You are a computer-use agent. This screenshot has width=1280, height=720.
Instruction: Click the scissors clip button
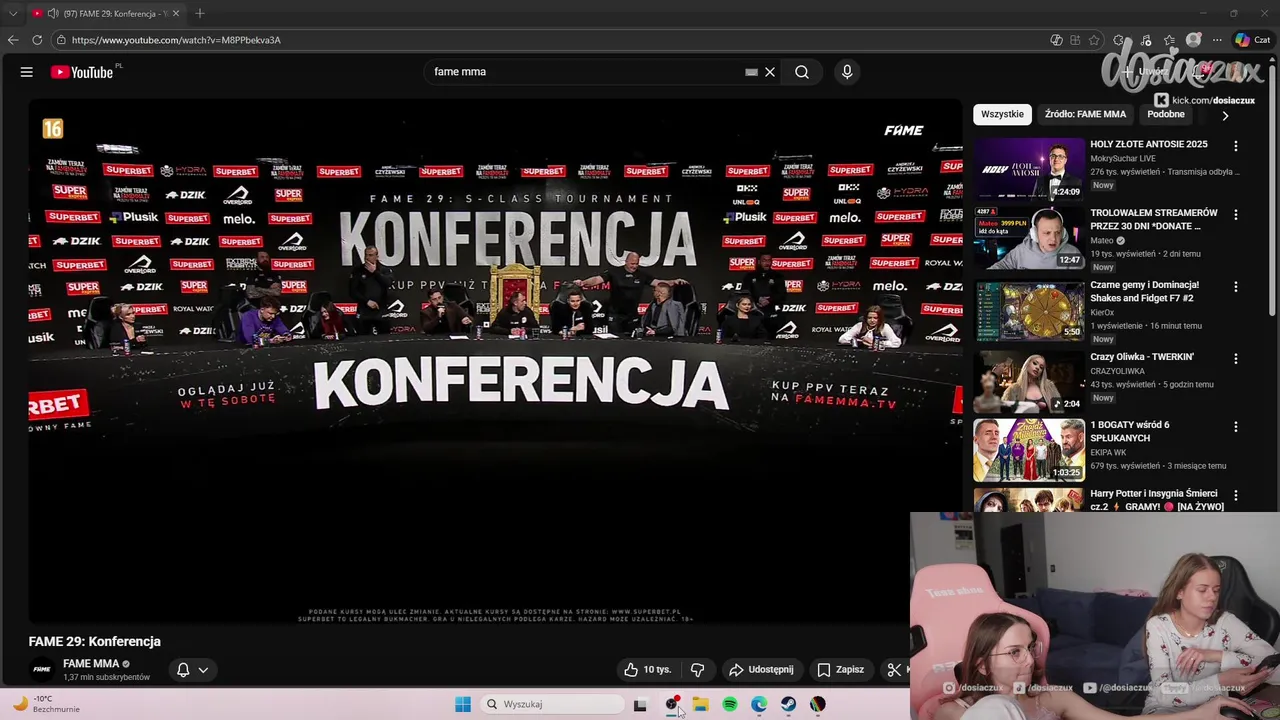coord(894,670)
